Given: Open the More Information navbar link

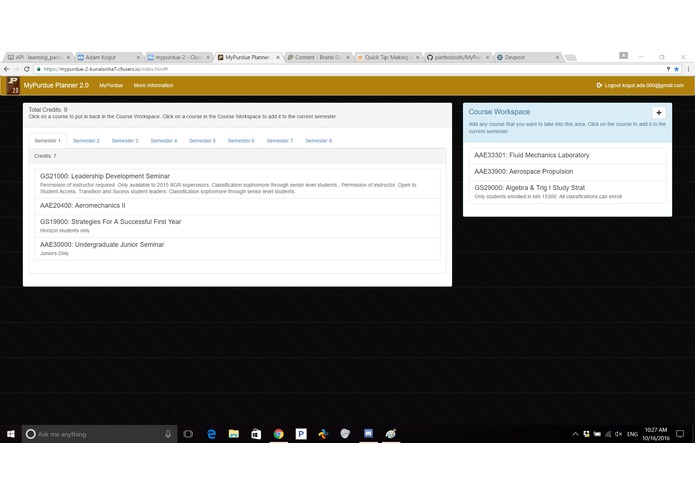Looking at the screenshot, I should [153, 86].
